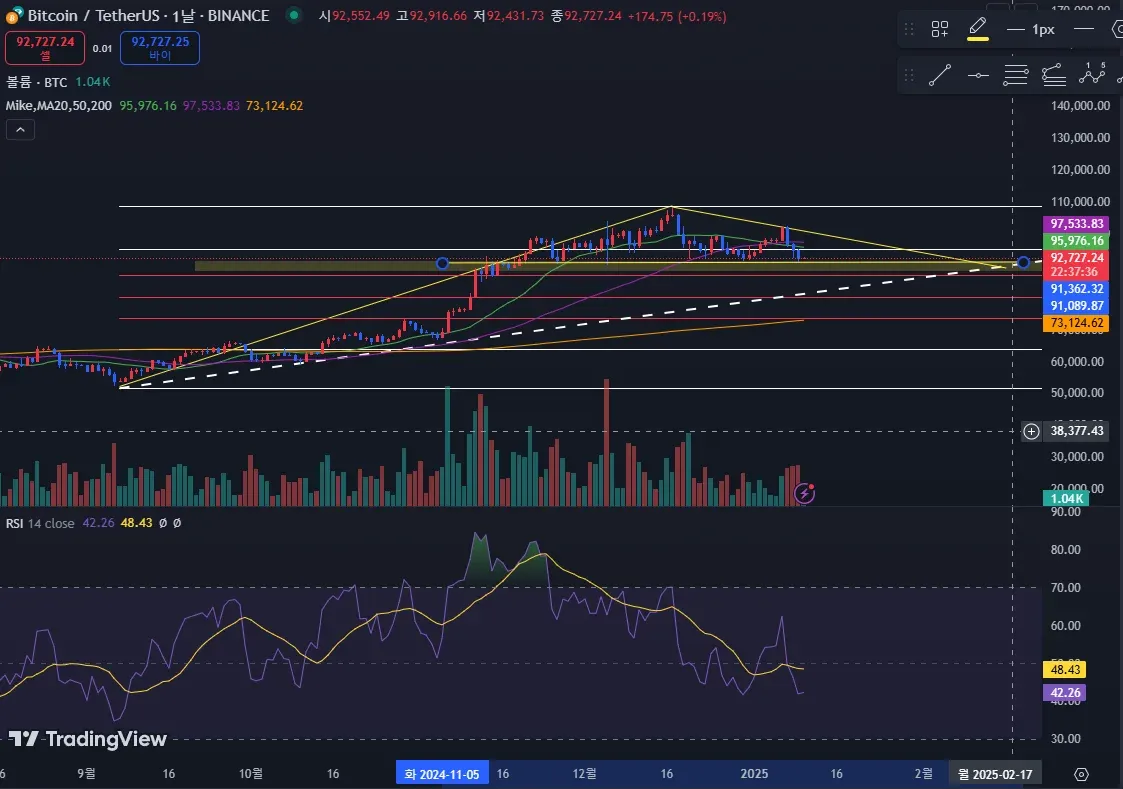Screen dimensions: 1123x789
Task: Click the 30.00 level on the RSI scale
Action: click(x=1065, y=739)
